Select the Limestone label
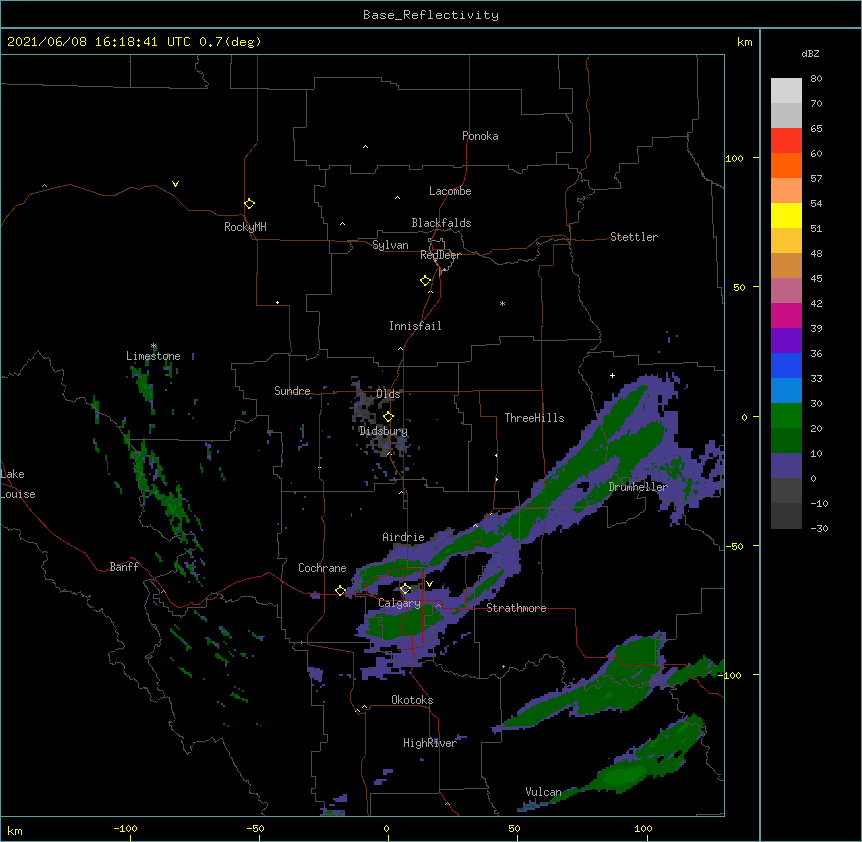 click(x=153, y=356)
